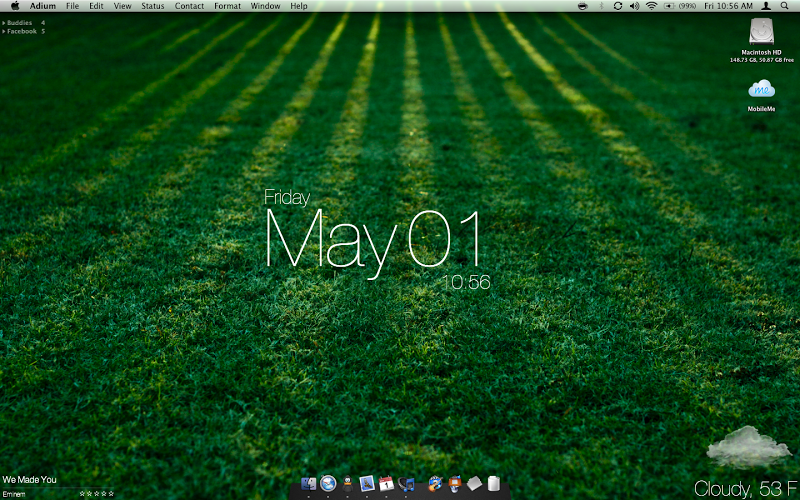Open the Trash in the Dock
Viewport: 800px width, 500px height.
tap(493, 483)
